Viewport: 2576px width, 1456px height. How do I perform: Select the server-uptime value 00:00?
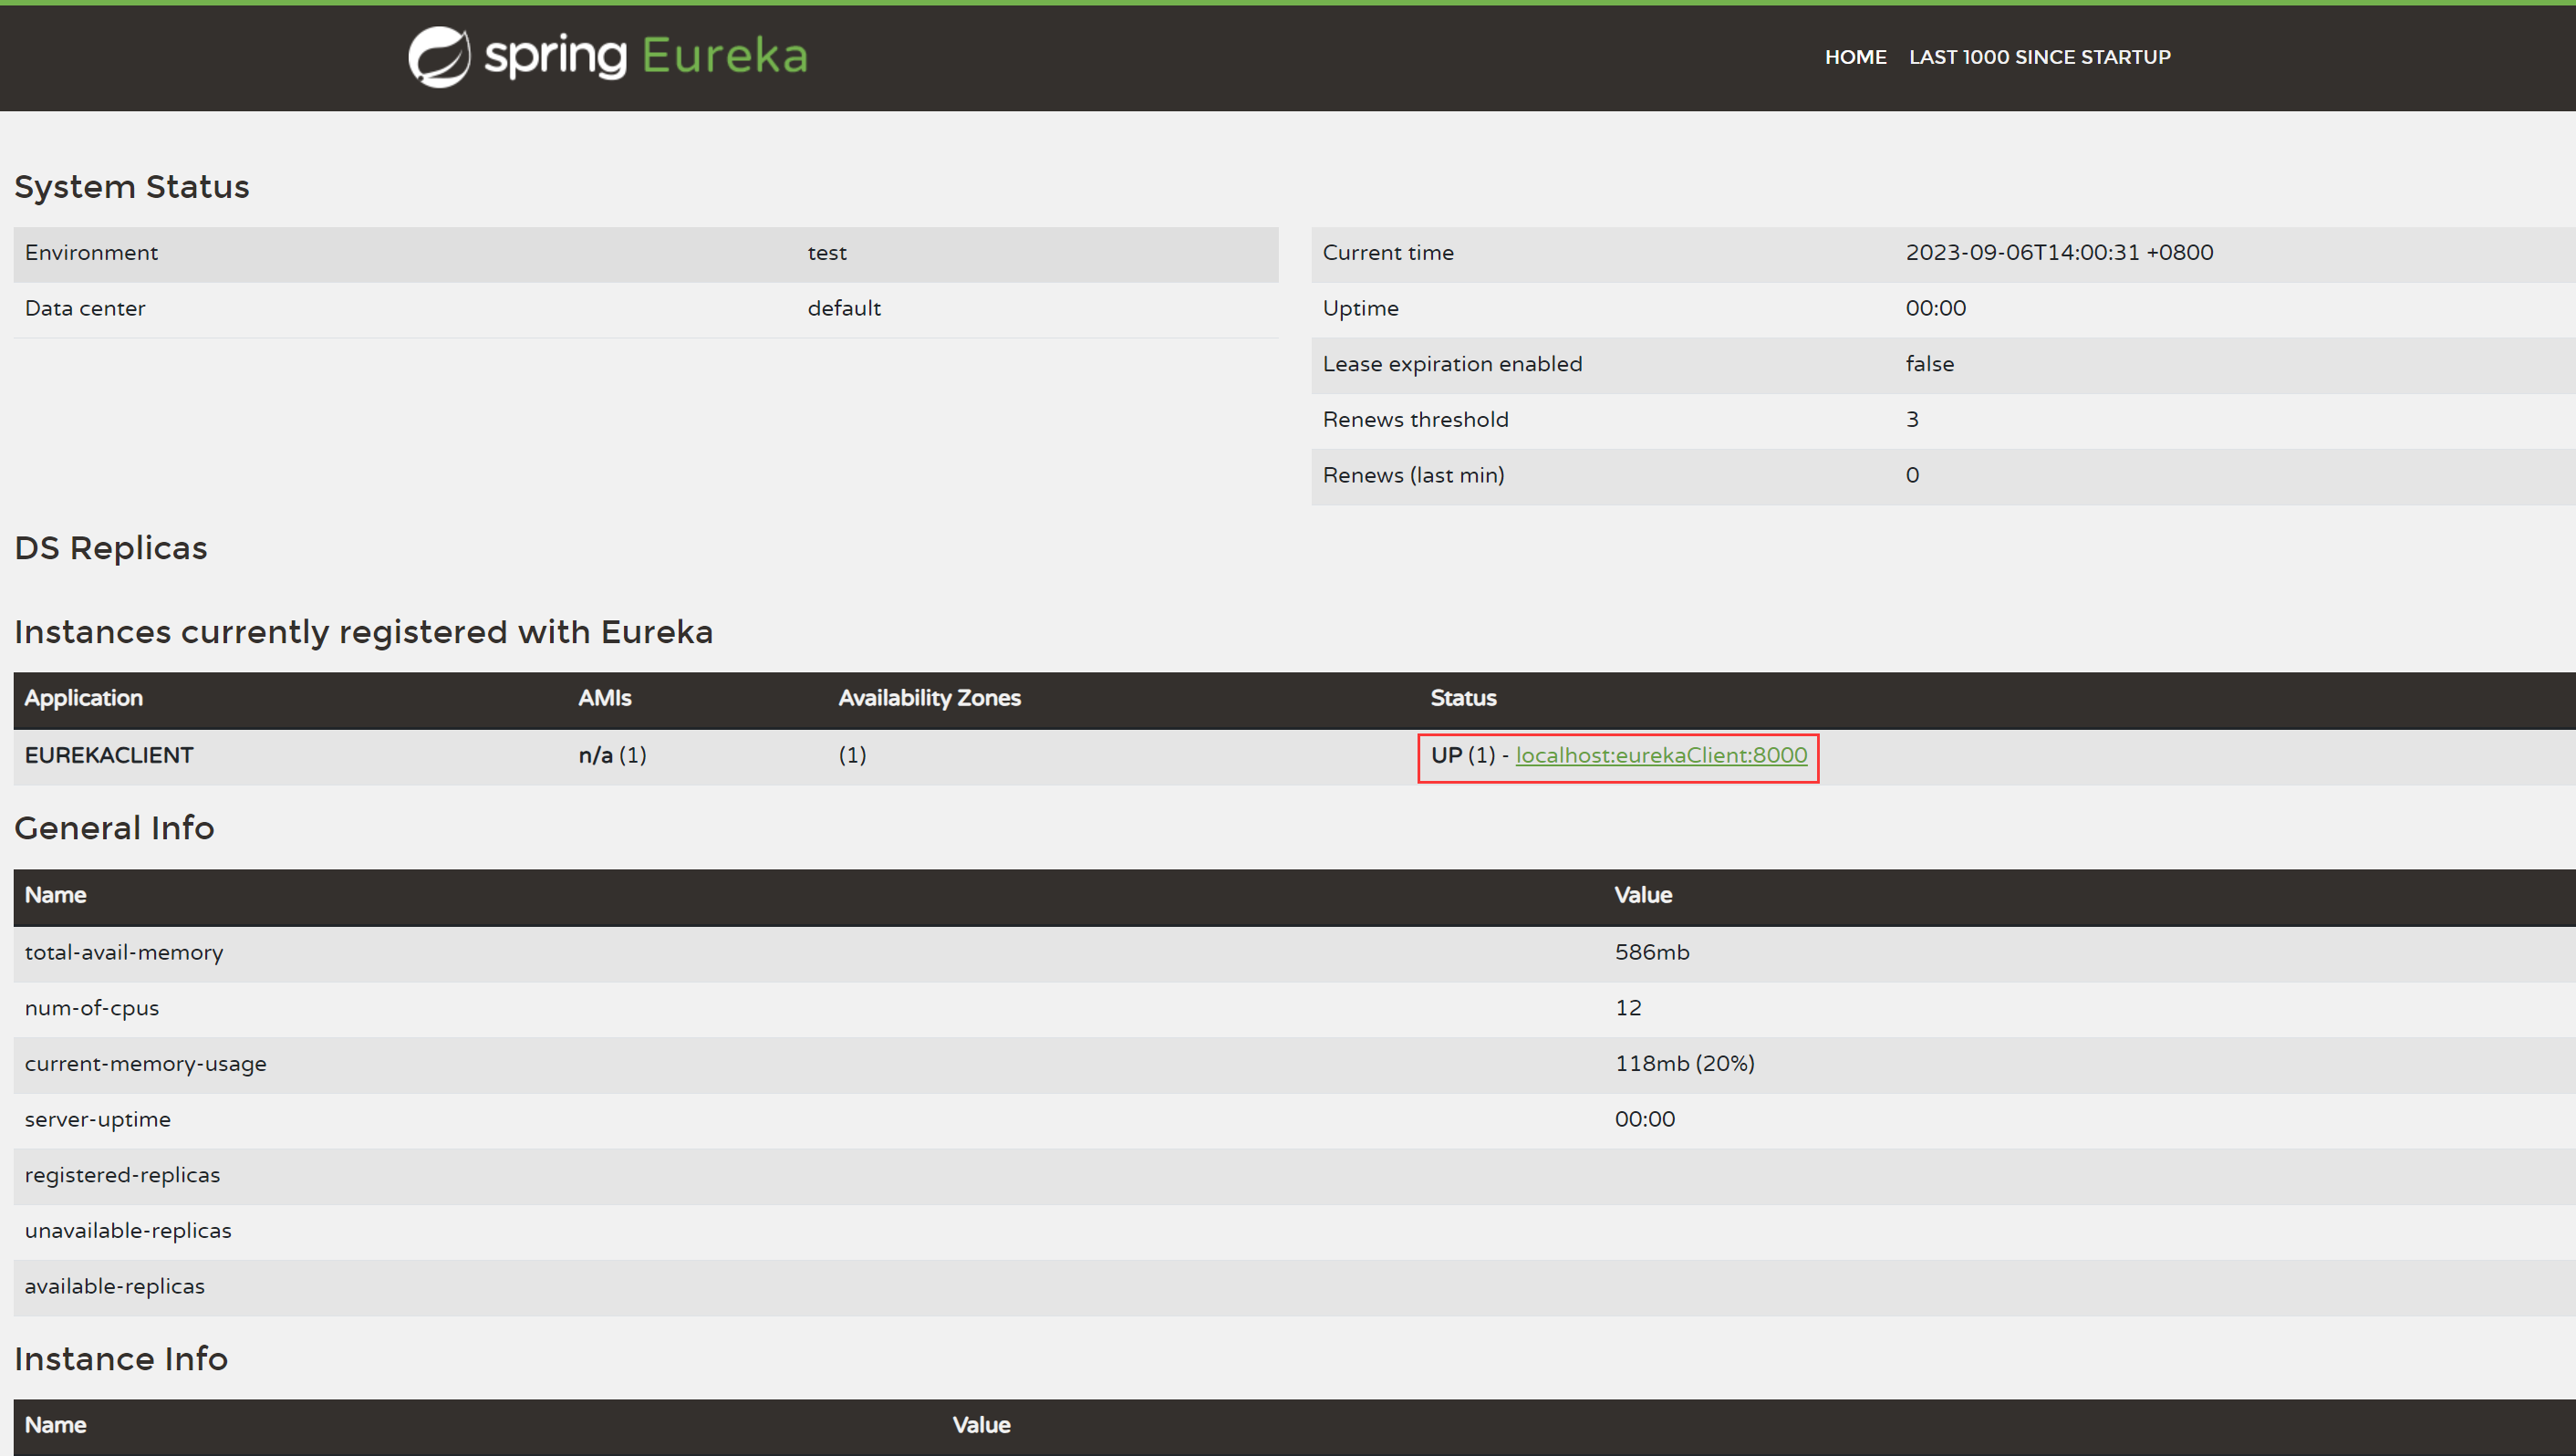tap(1645, 1119)
